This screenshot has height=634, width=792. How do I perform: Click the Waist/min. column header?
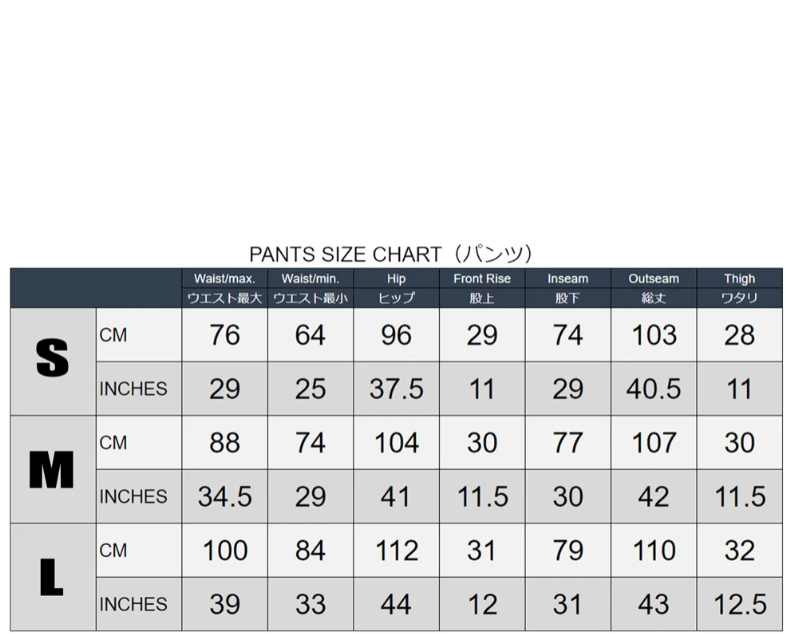pyautogui.click(x=310, y=278)
